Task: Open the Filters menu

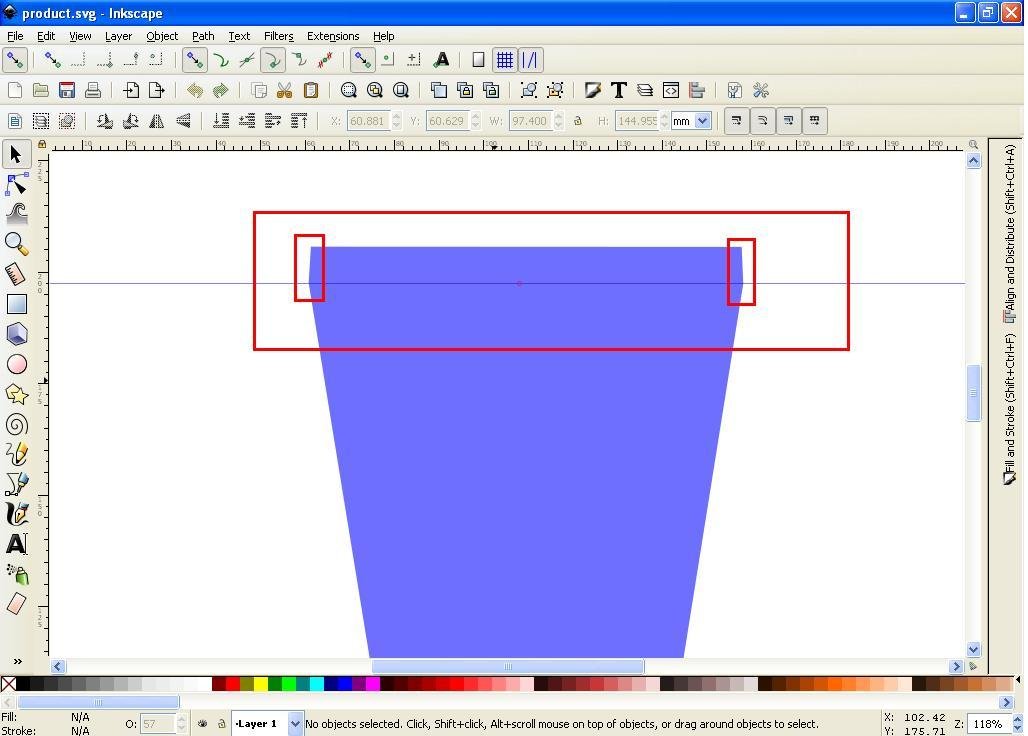Action: pos(278,36)
